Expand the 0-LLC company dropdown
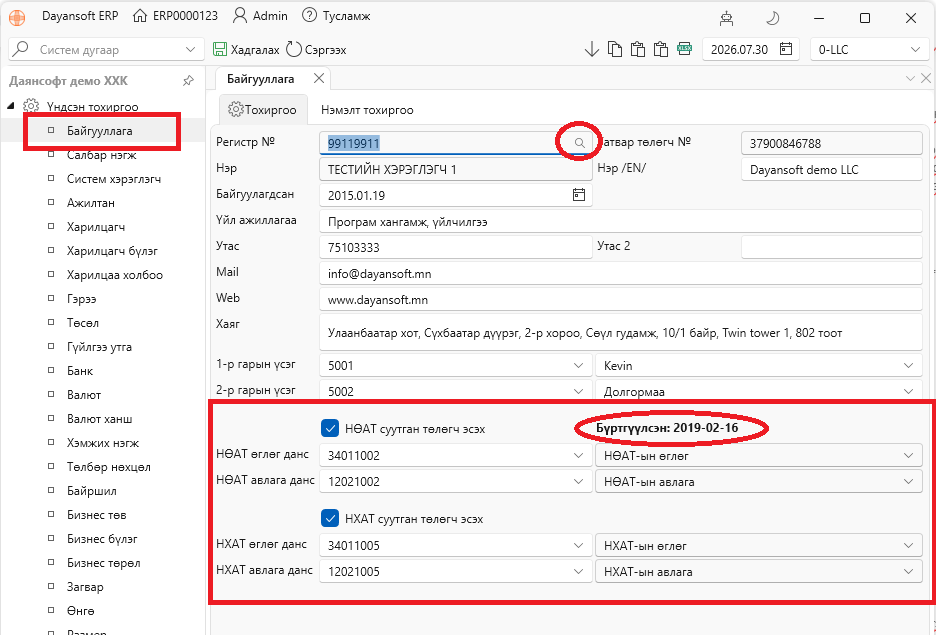This screenshot has width=936, height=635. [915, 50]
